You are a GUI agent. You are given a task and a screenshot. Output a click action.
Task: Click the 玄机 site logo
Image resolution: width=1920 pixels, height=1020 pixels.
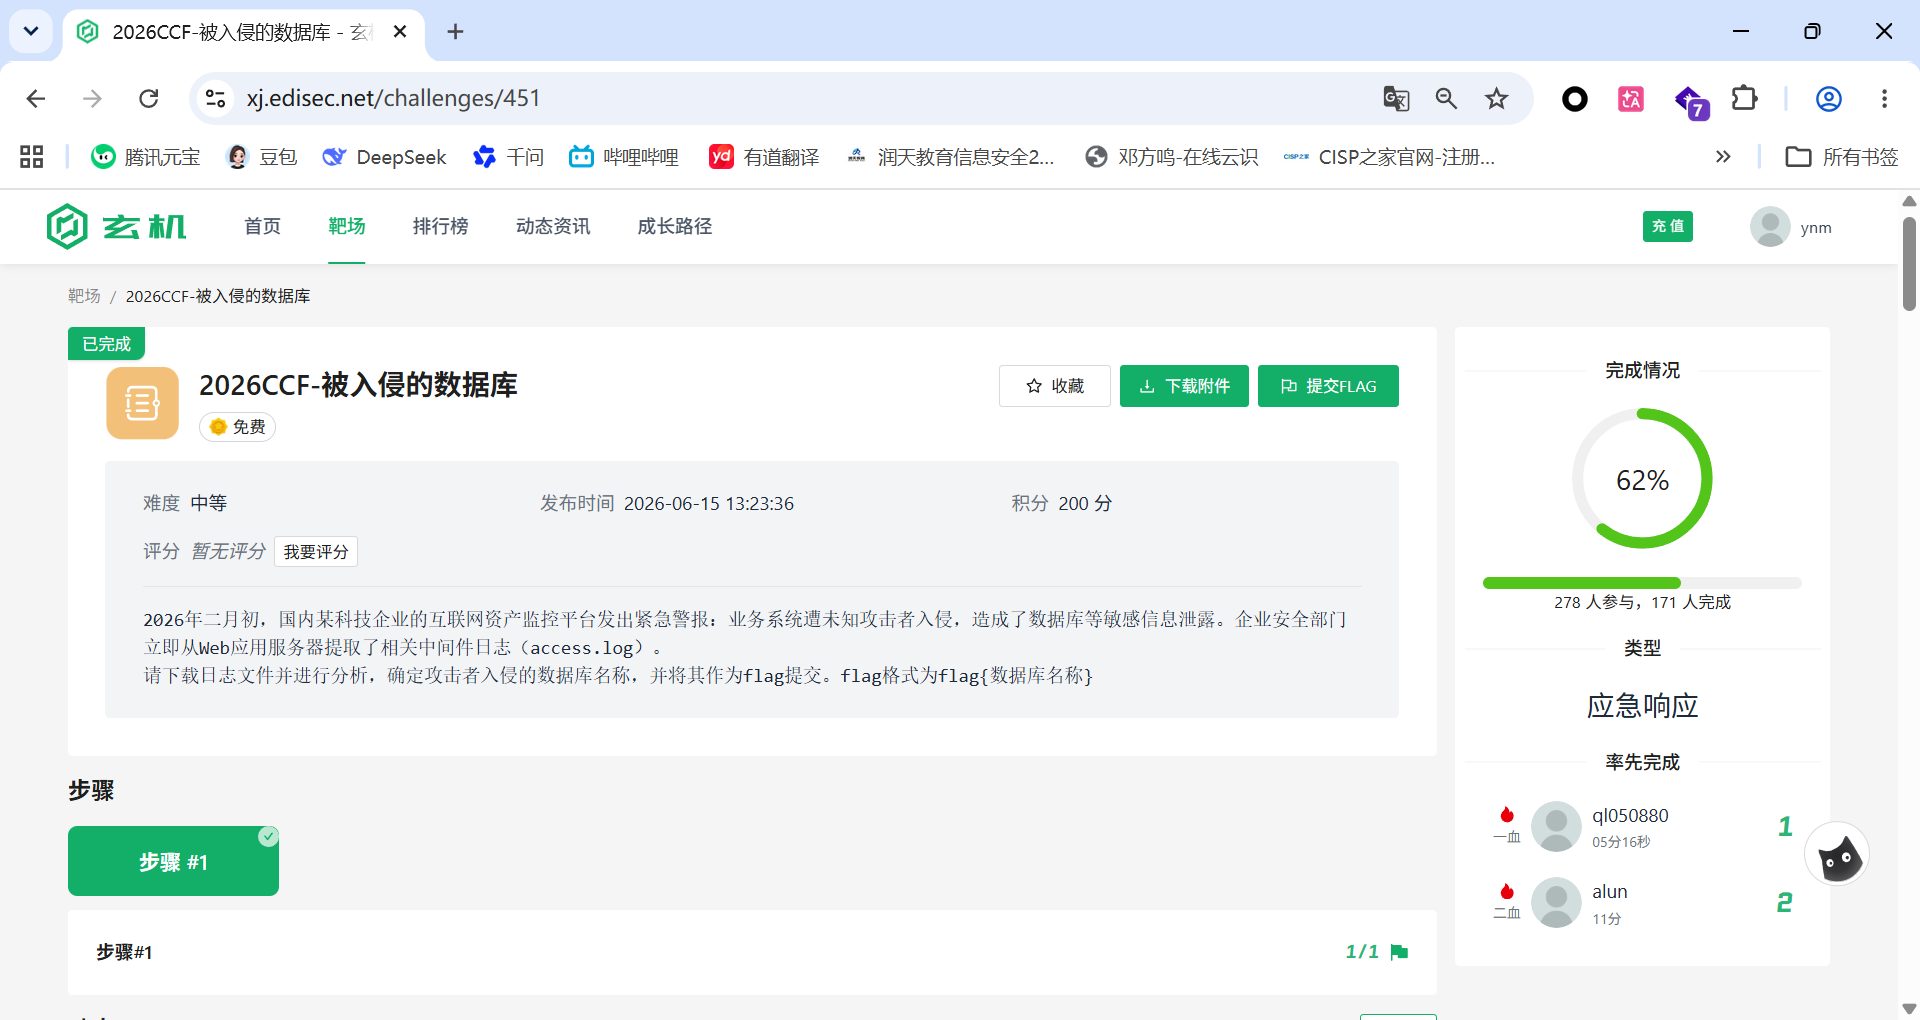pos(116,226)
